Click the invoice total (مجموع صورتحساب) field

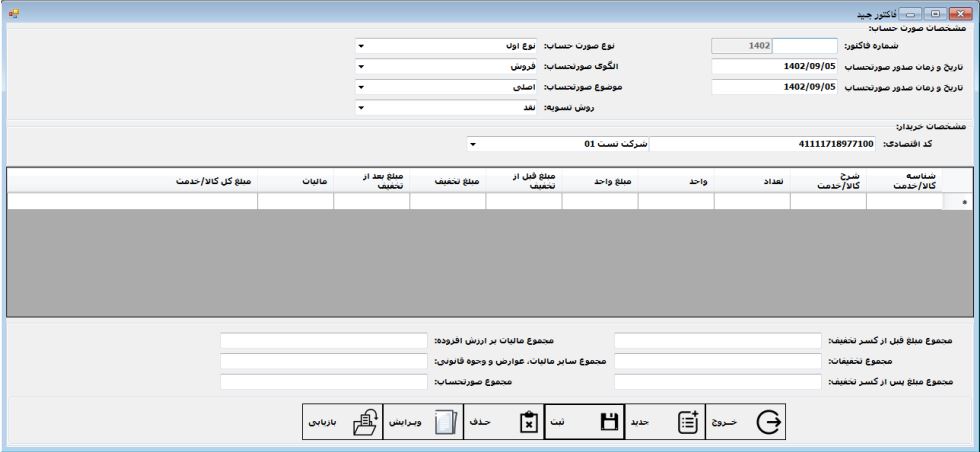tap(323, 382)
